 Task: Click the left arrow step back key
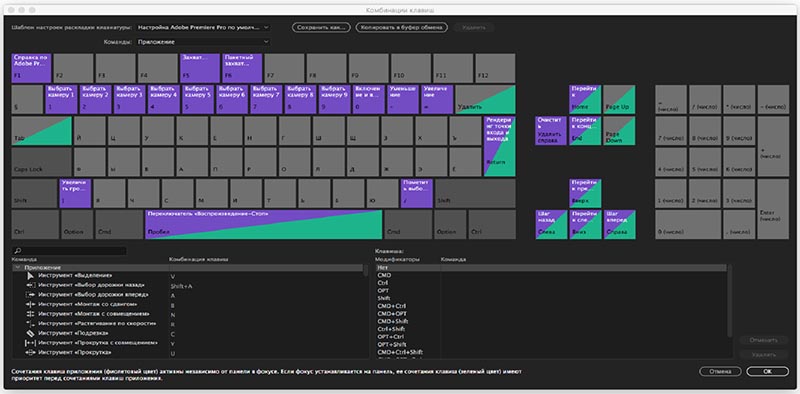coord(551,225)
